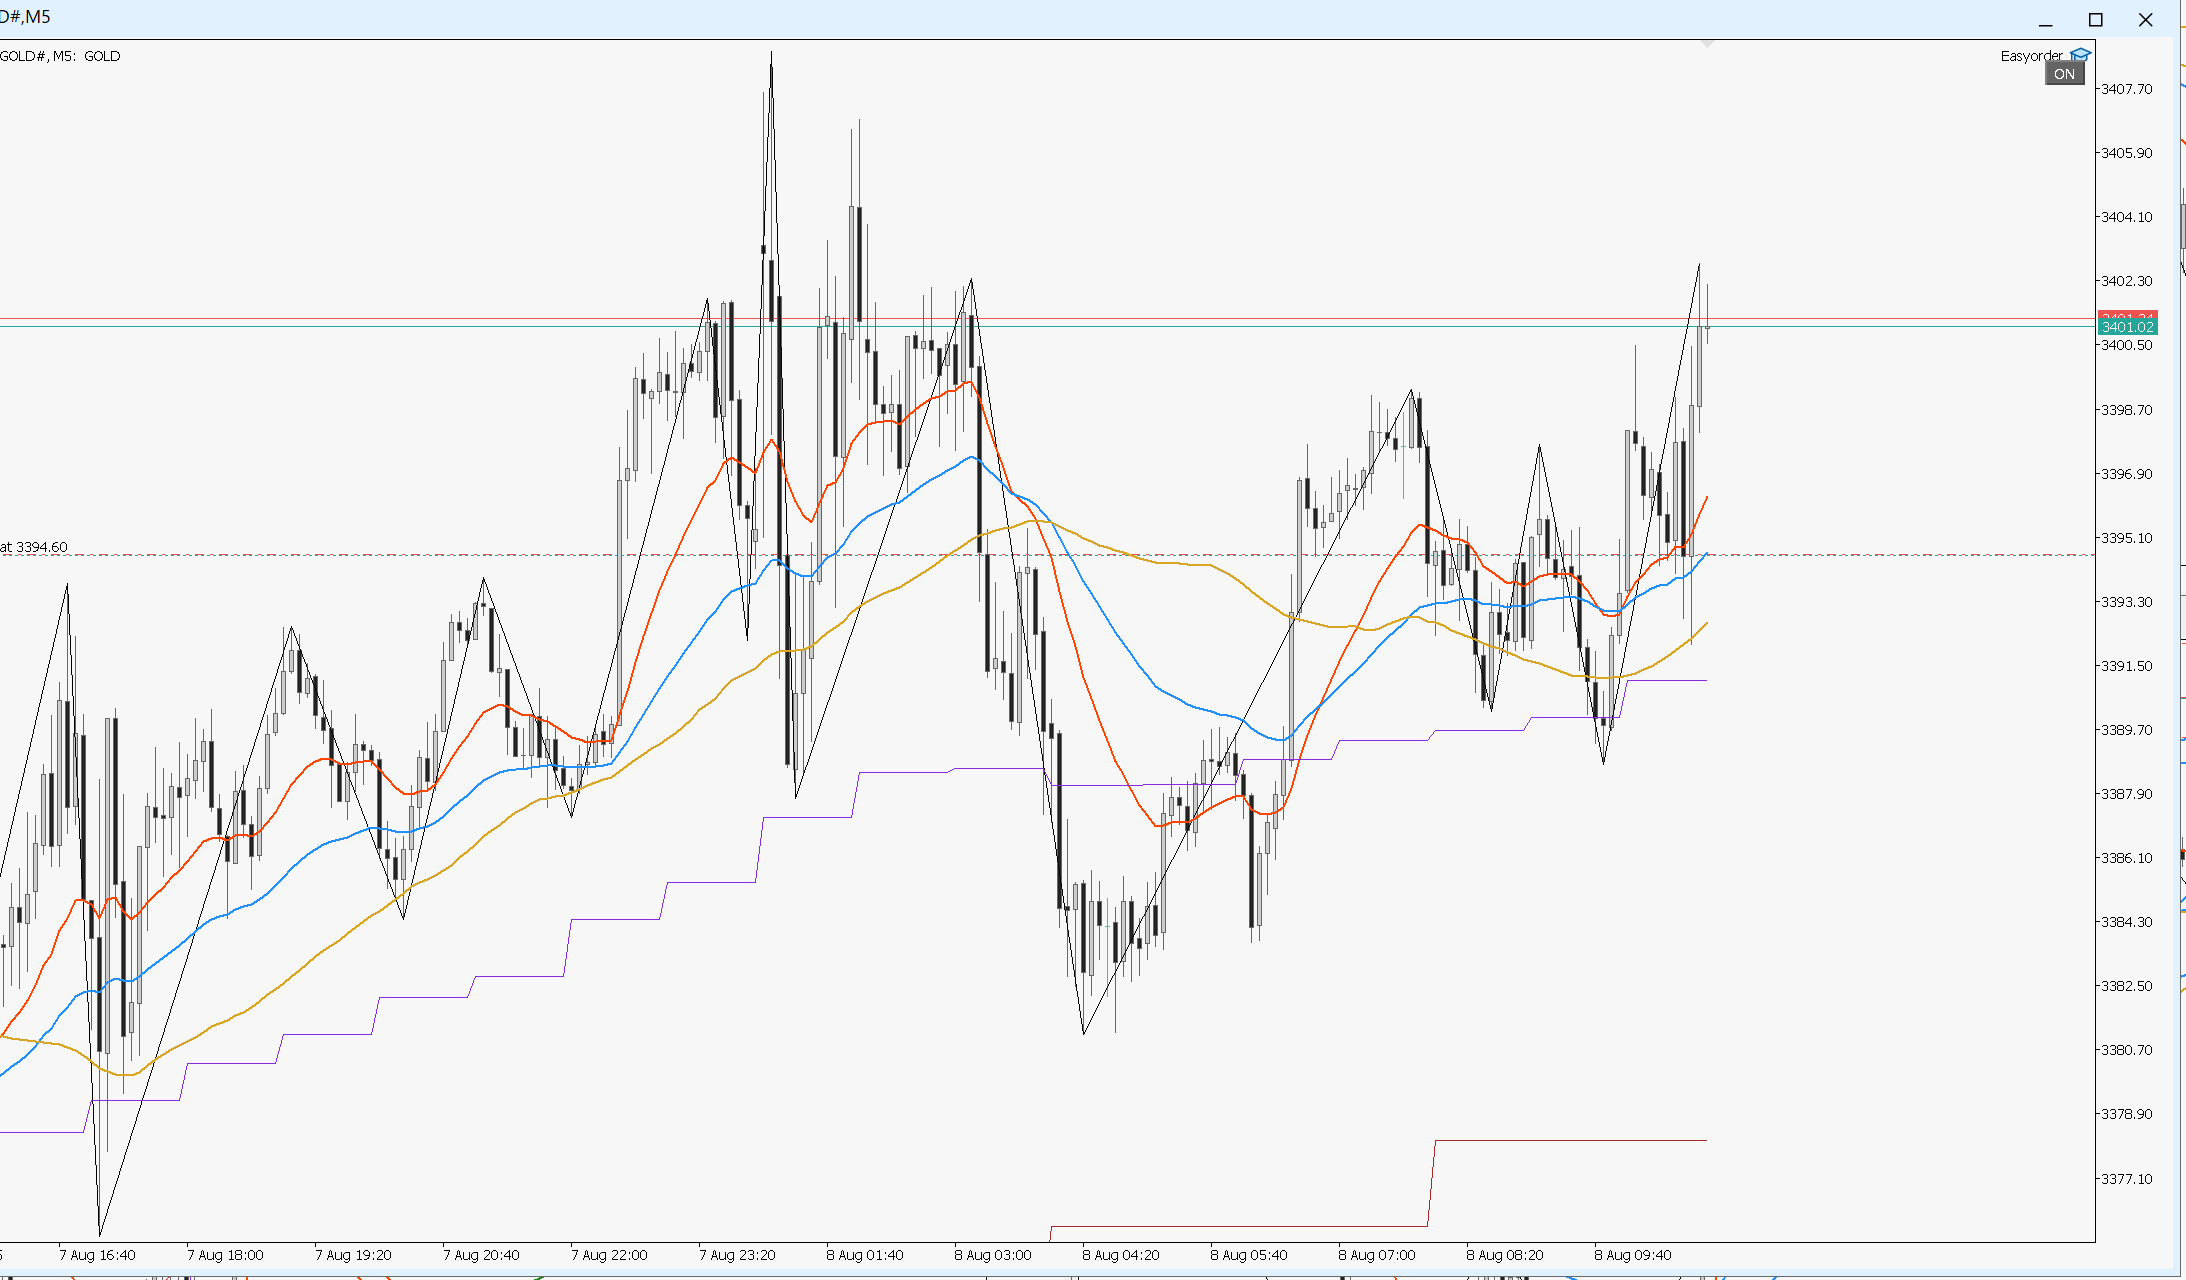Click the '8 Aug 01:40' time axis label

[865, 1255]
